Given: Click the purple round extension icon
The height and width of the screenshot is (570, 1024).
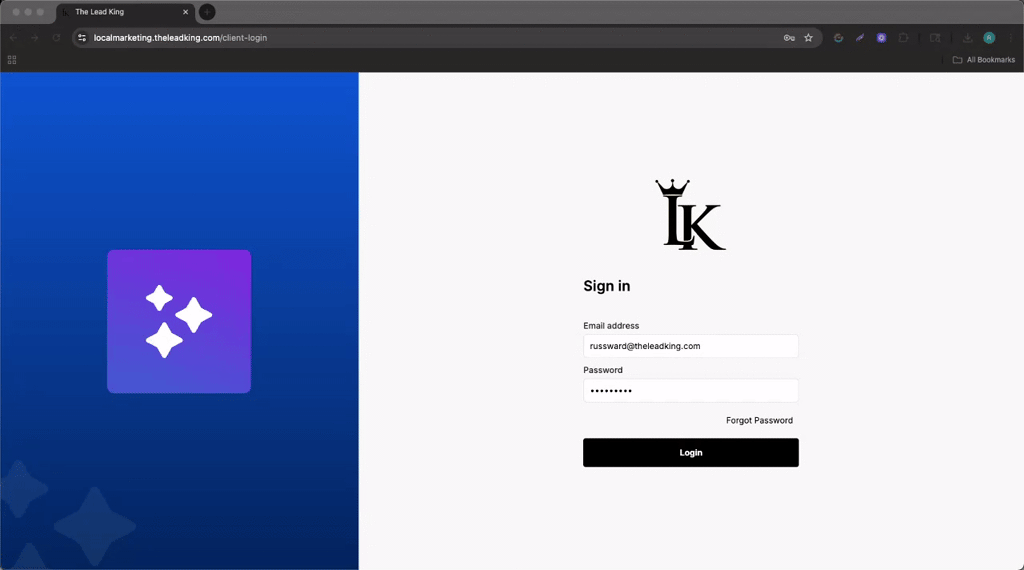Looking at the screenshot, I should (x=881, y=38).
